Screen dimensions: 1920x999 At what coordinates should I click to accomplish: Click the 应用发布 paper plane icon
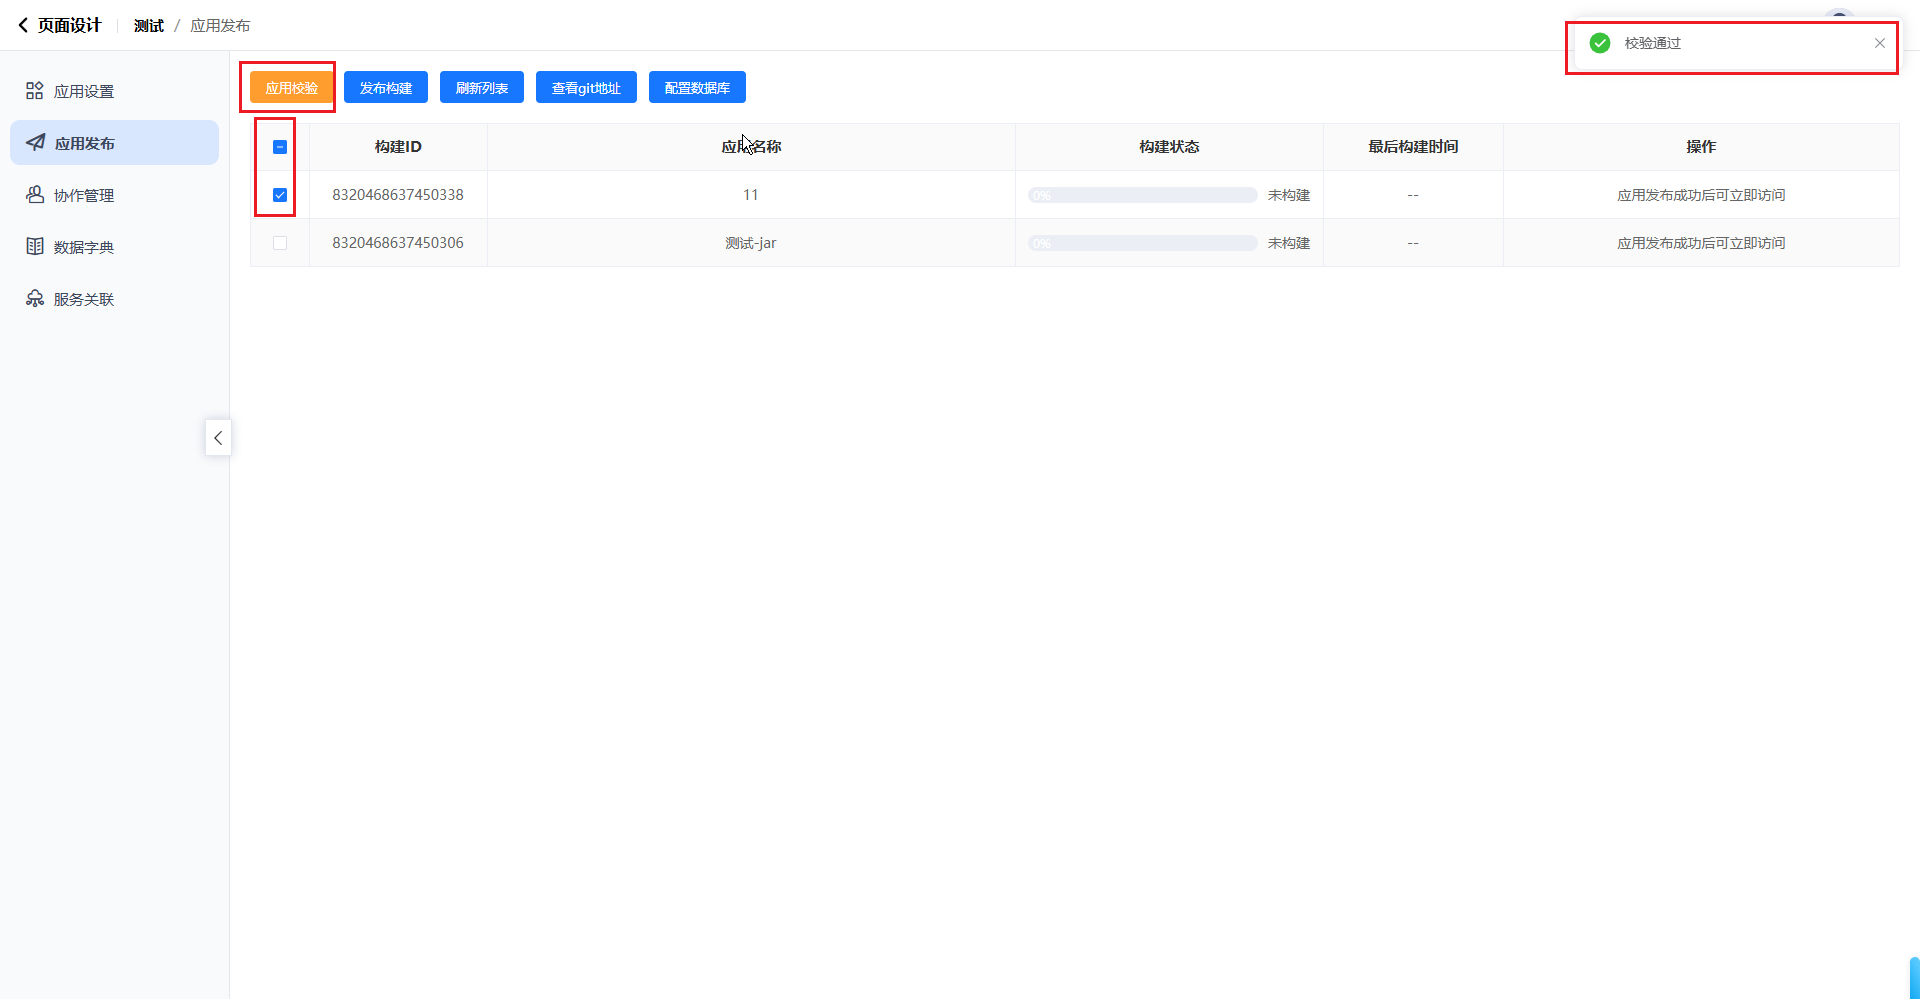[35, 143]
